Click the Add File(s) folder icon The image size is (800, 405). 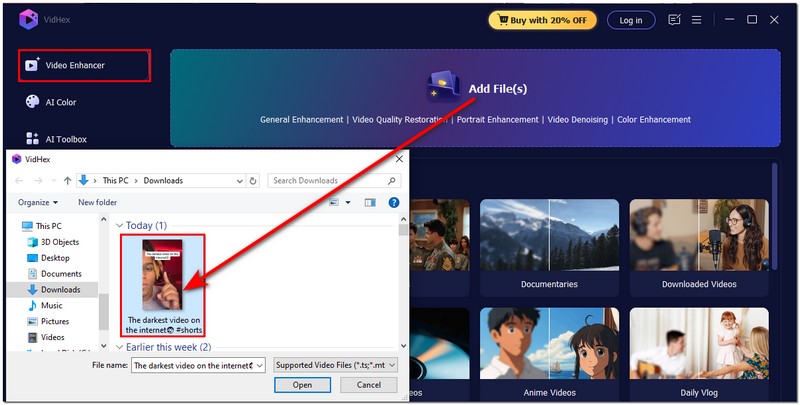click(x=443, y=87)
